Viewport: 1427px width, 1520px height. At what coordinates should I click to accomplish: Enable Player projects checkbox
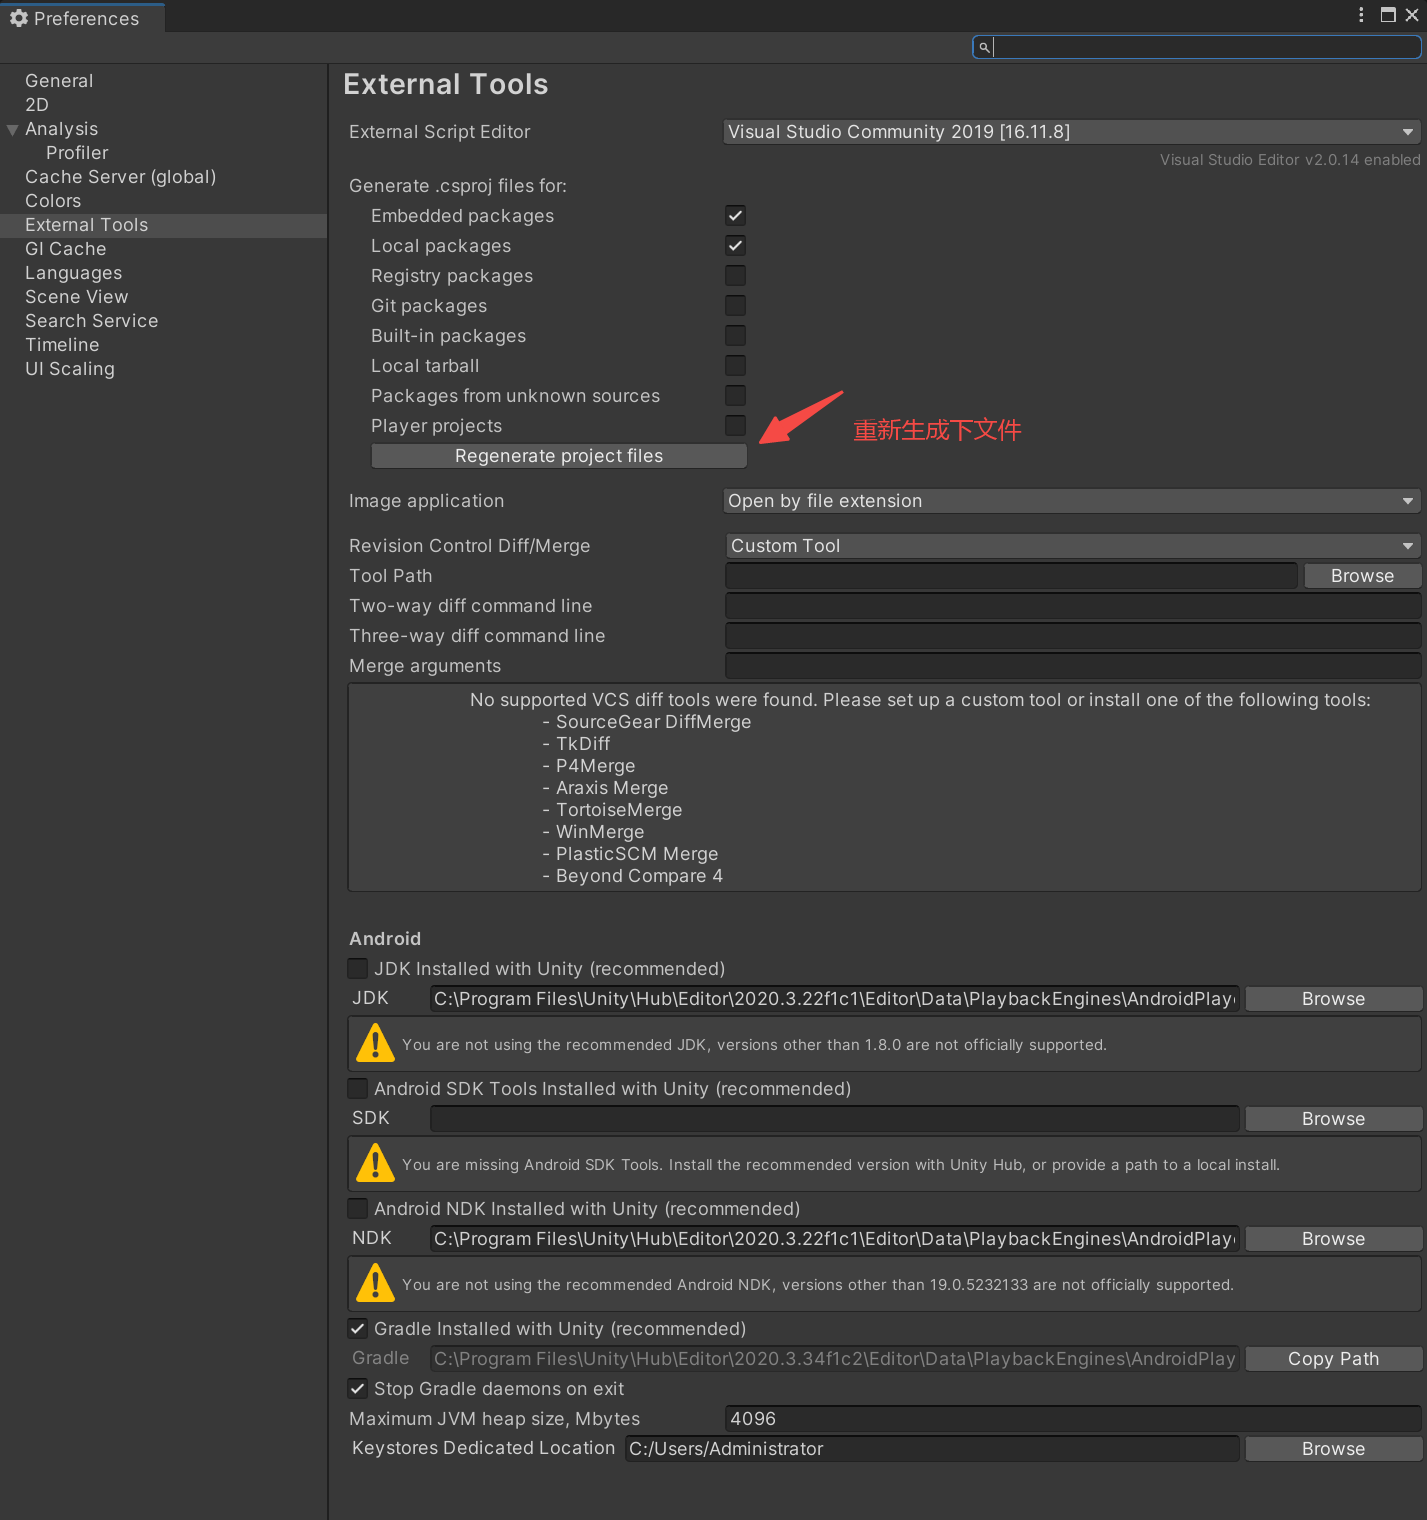pyautogui.click(x=735, y=426)
